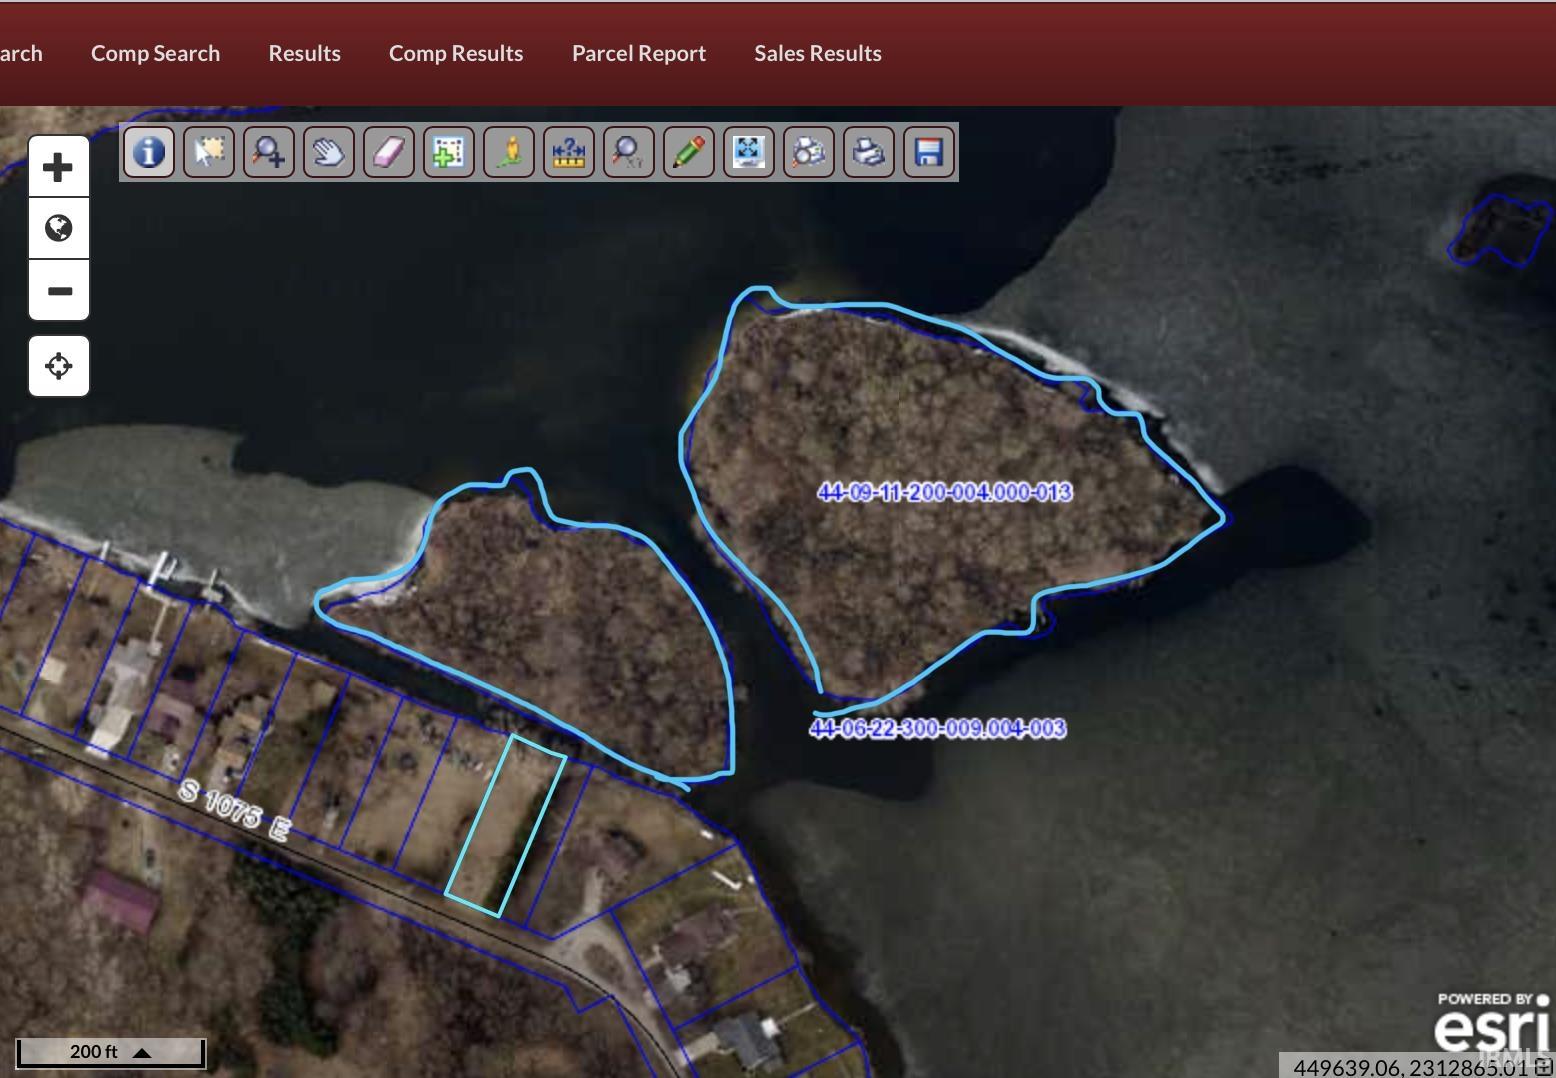Click the globe default extent button
This screenshot has width=1556, height=1078.
(x=59, y=228)
